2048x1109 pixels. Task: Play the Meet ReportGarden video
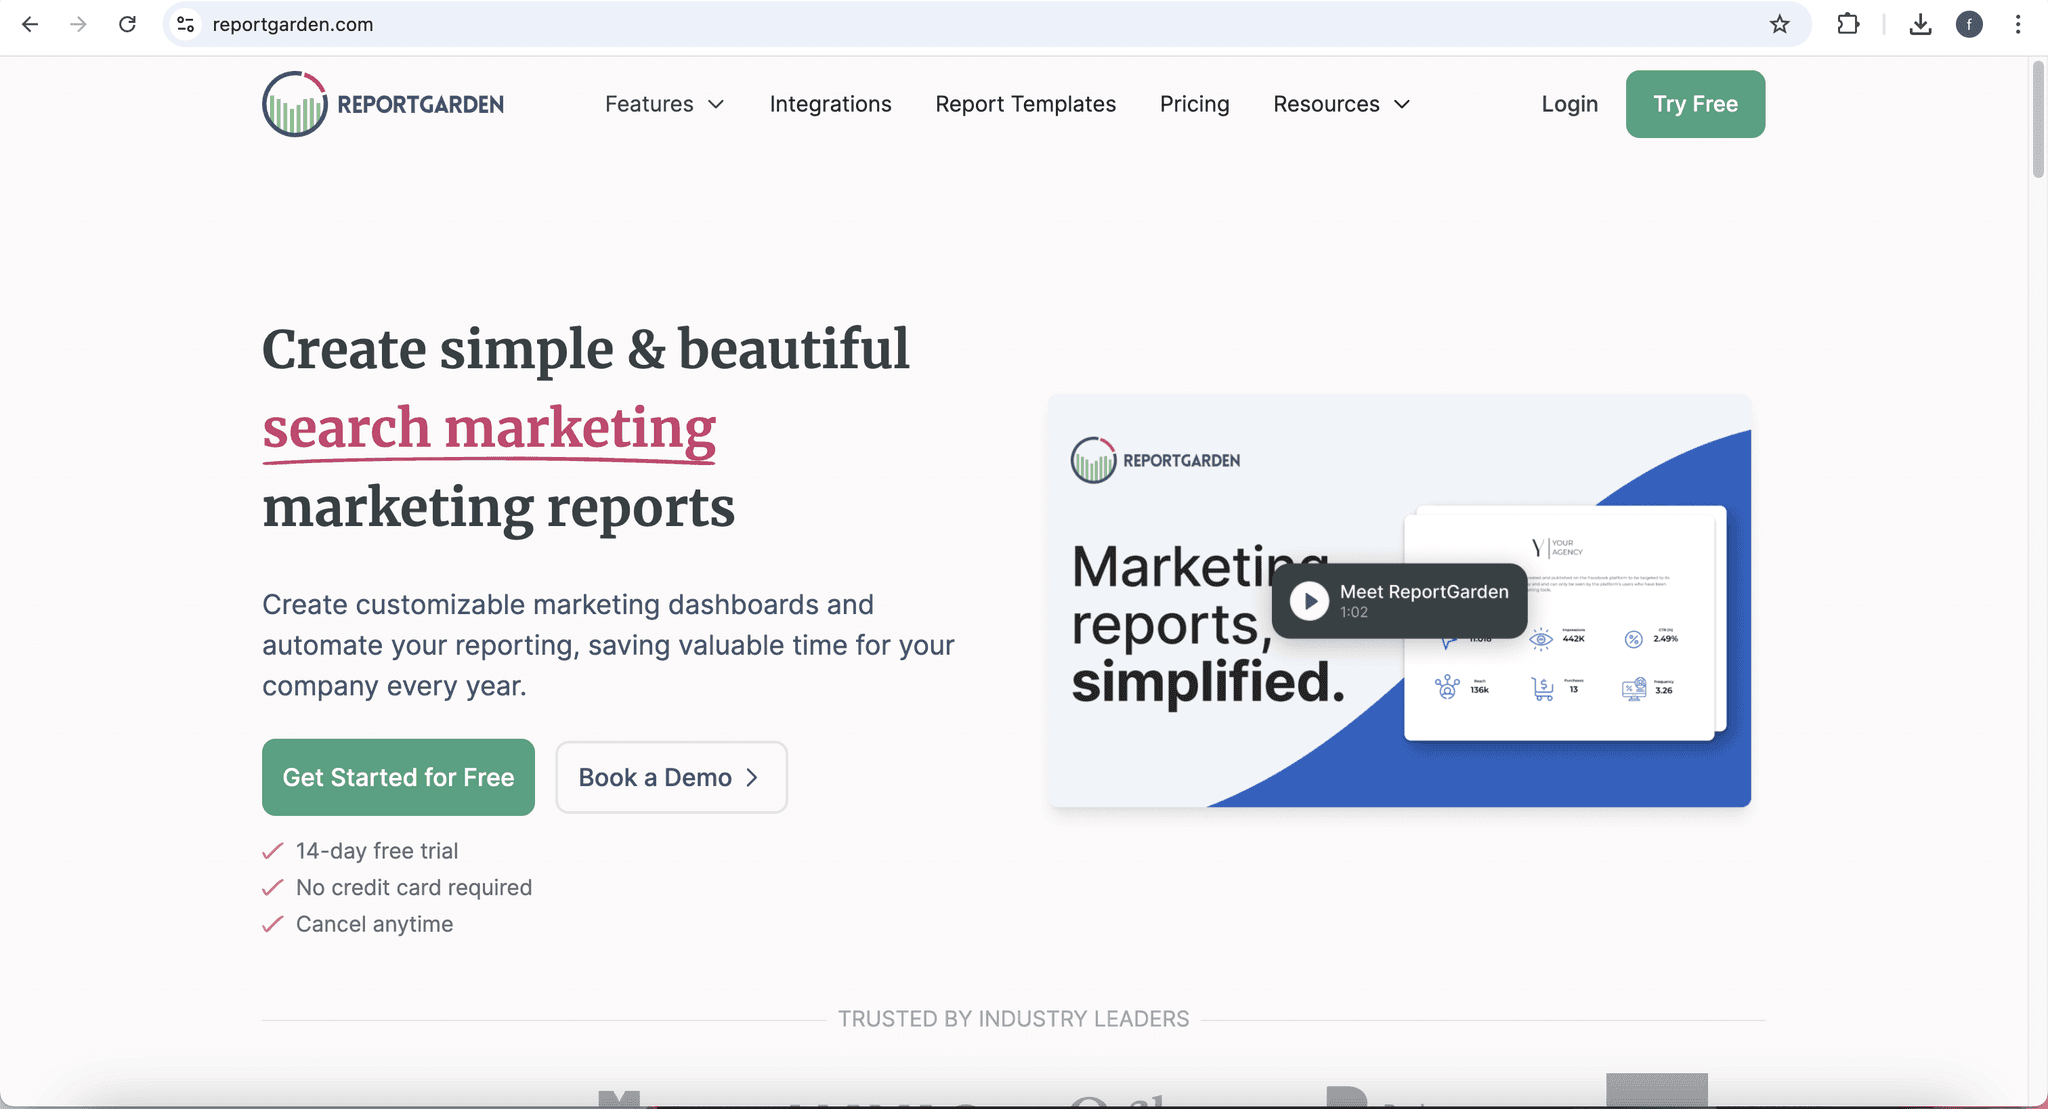(1308, 600)
